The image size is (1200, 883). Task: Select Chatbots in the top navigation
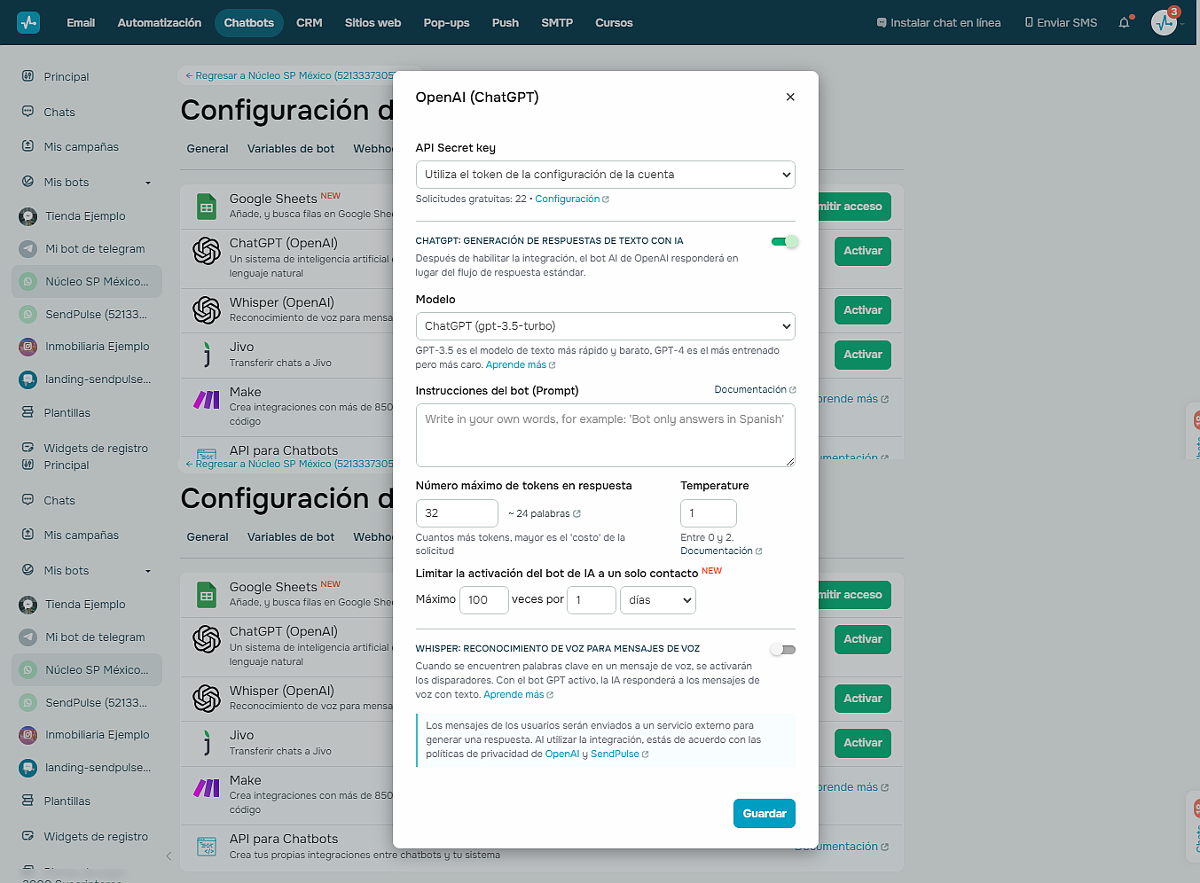[x=249, y=22]
